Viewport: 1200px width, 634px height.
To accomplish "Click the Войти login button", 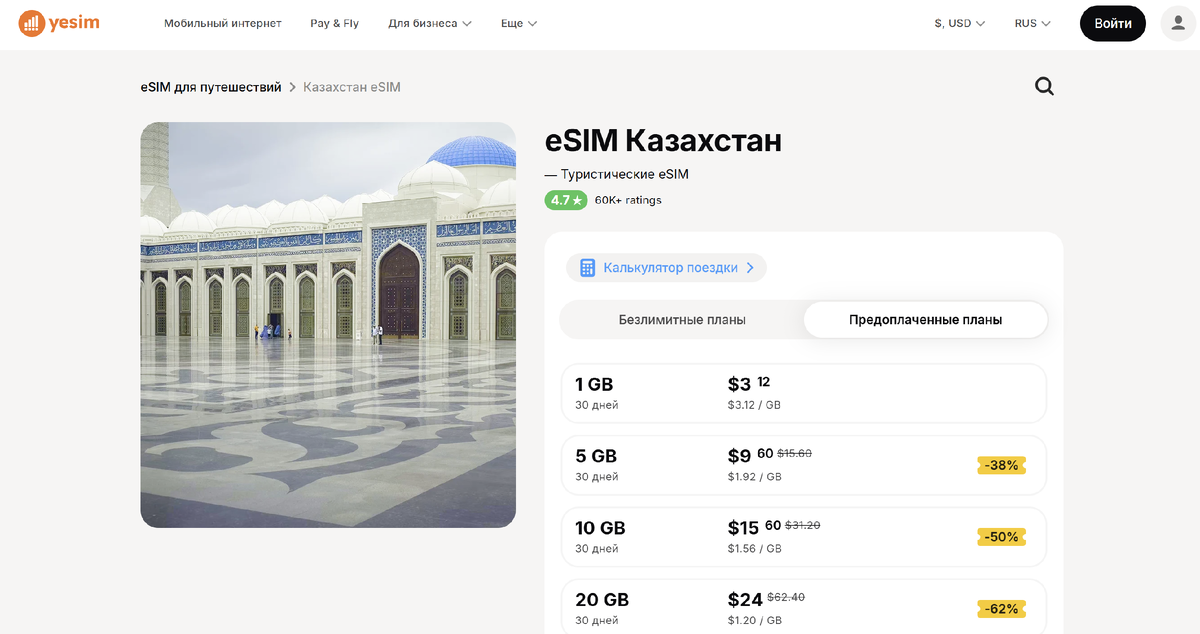I will pyautogui.click(x=1113, y=23).
